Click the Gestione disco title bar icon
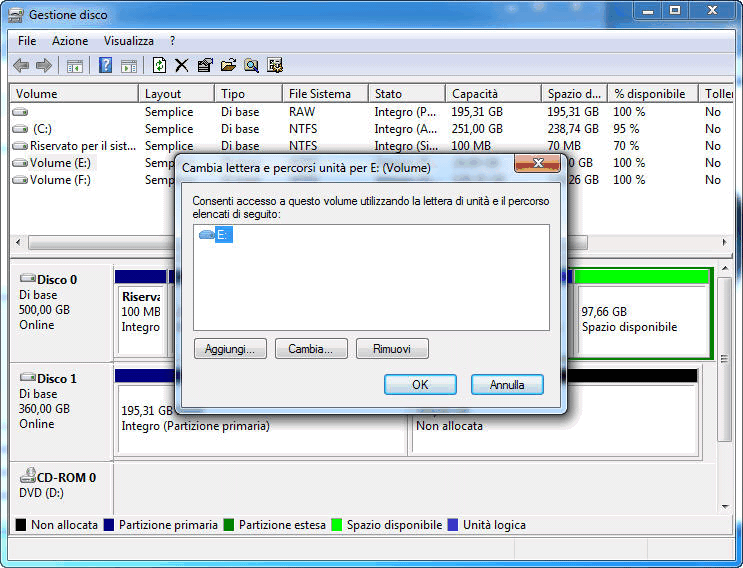 tap(16, 15)
